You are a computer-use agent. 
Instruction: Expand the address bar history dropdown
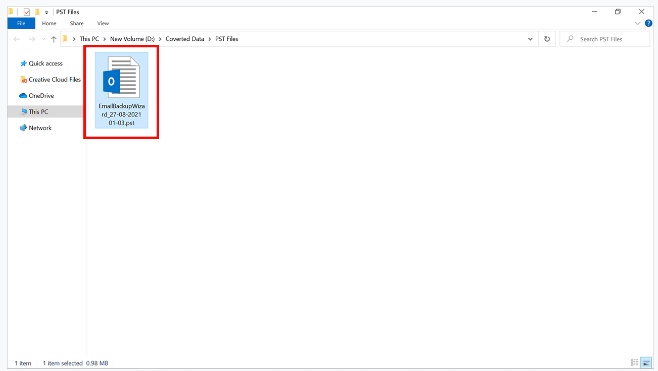tap(530, 39)
